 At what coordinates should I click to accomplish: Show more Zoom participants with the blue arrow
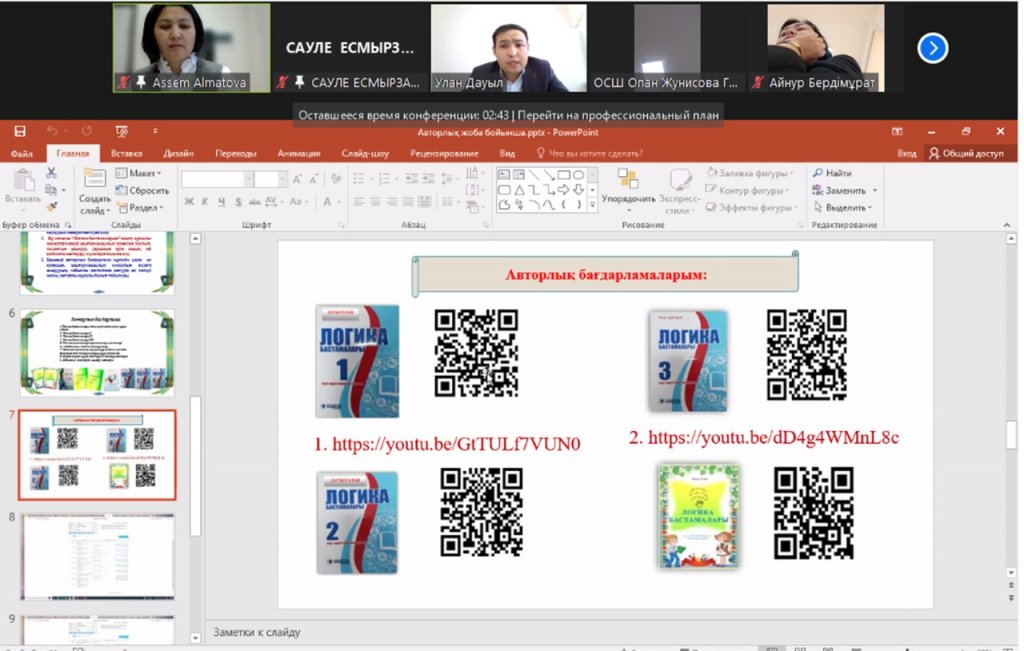click(933, 48)
